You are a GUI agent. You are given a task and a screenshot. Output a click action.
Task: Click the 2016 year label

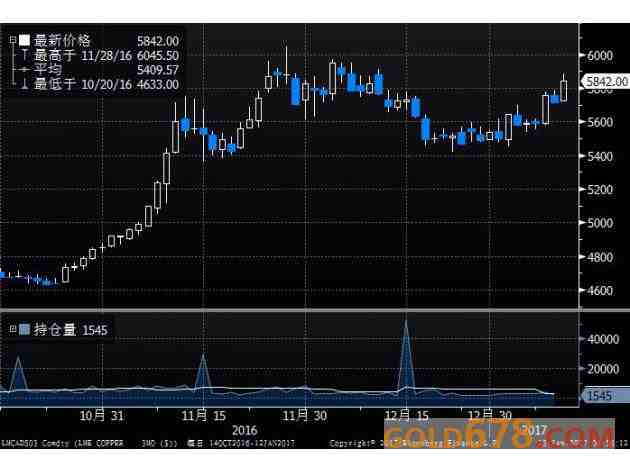(x=245, y=430)
